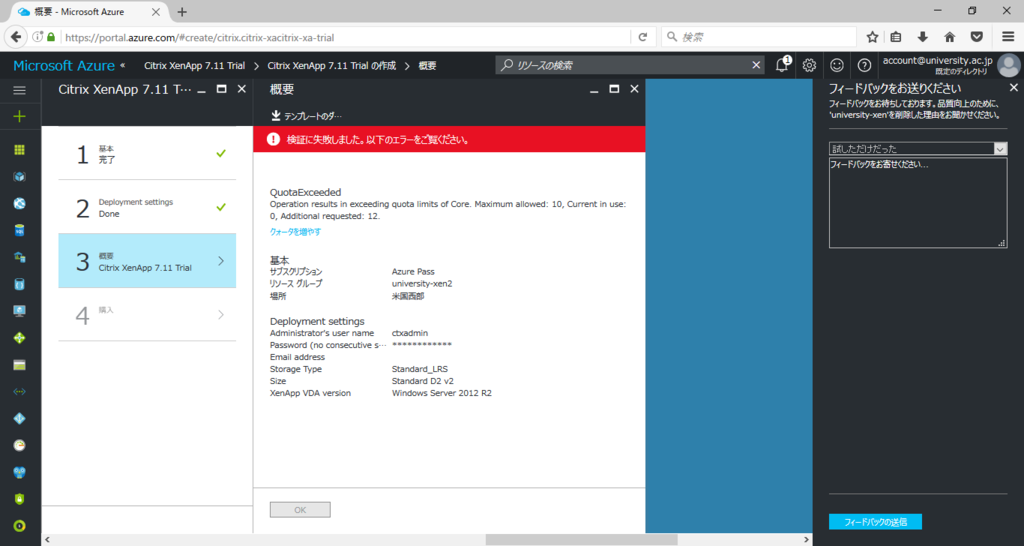Click the horizontal scrollbar thumb

tap(581, 539)
